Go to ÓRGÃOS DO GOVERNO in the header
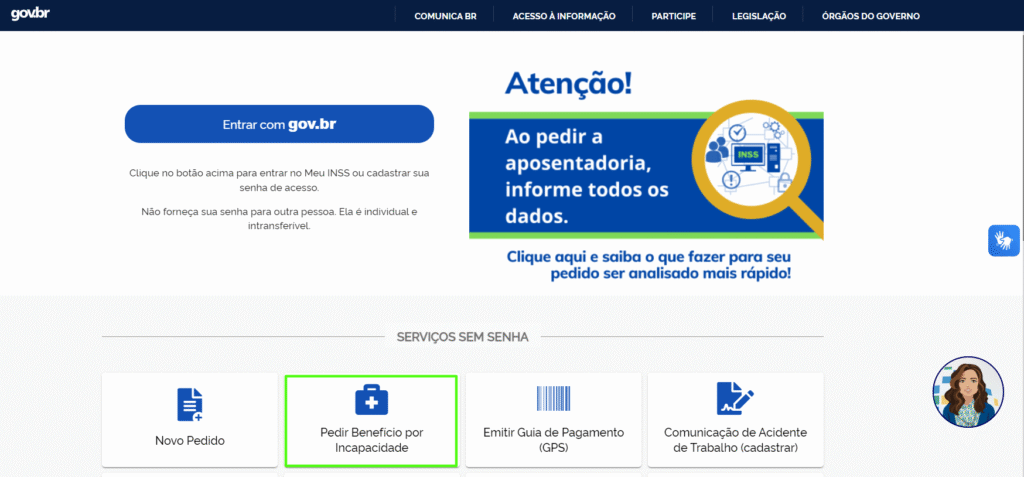This screenshot has height=477, width=1024. click(870, 16)
